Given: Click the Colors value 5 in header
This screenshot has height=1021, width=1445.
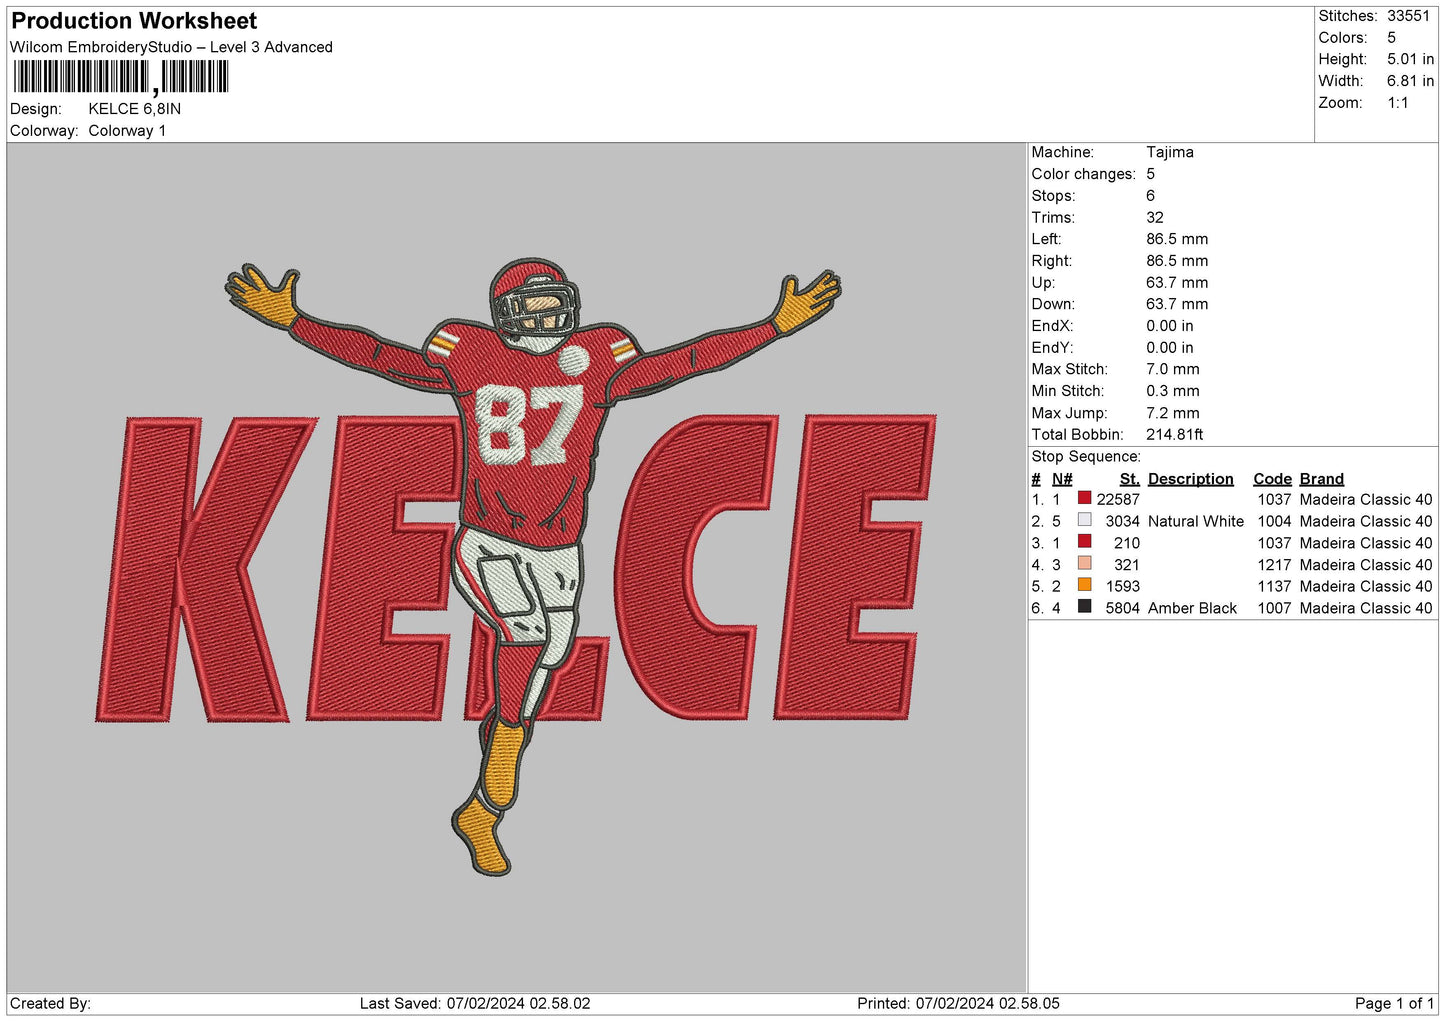Looking at the screenshot, I should 1392,38.
